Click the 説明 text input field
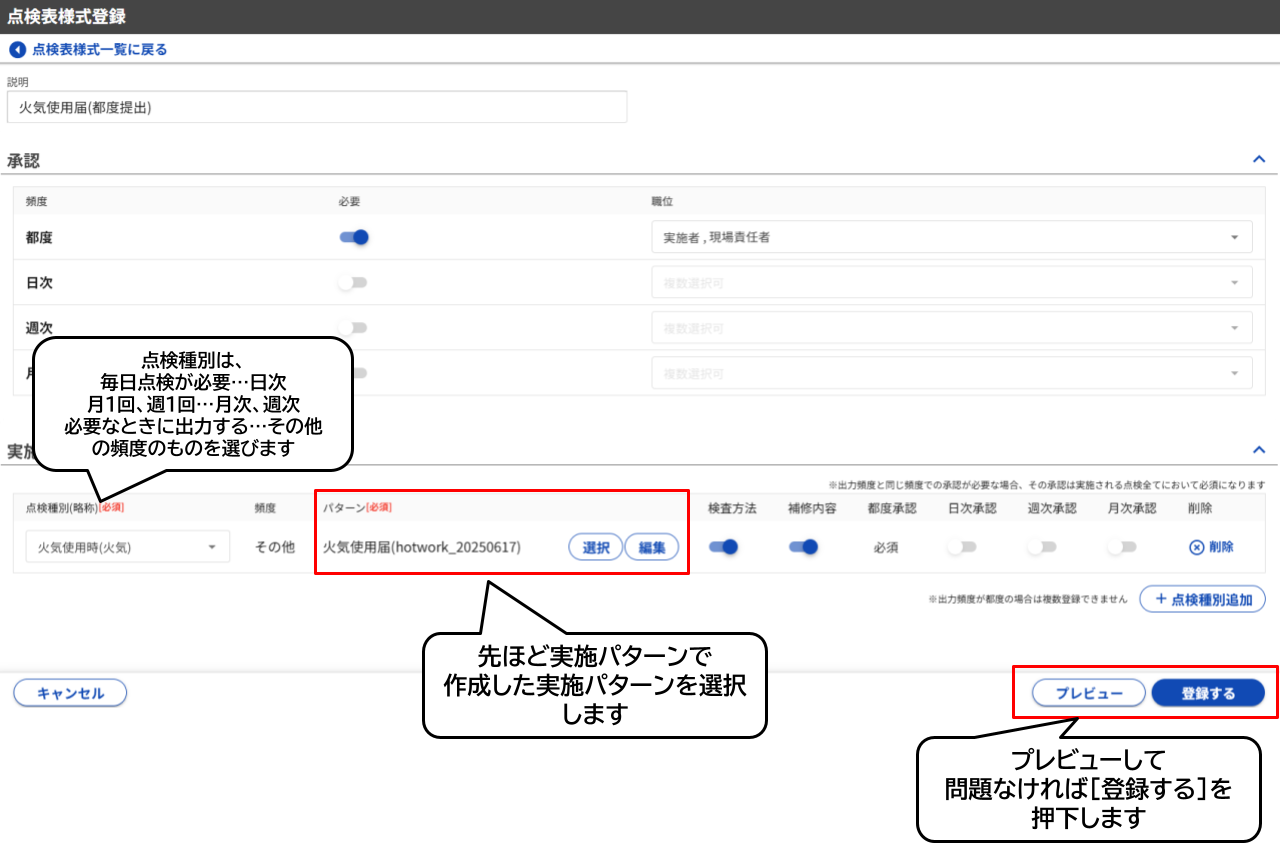The image size is (1280, 851). point(320,107)
